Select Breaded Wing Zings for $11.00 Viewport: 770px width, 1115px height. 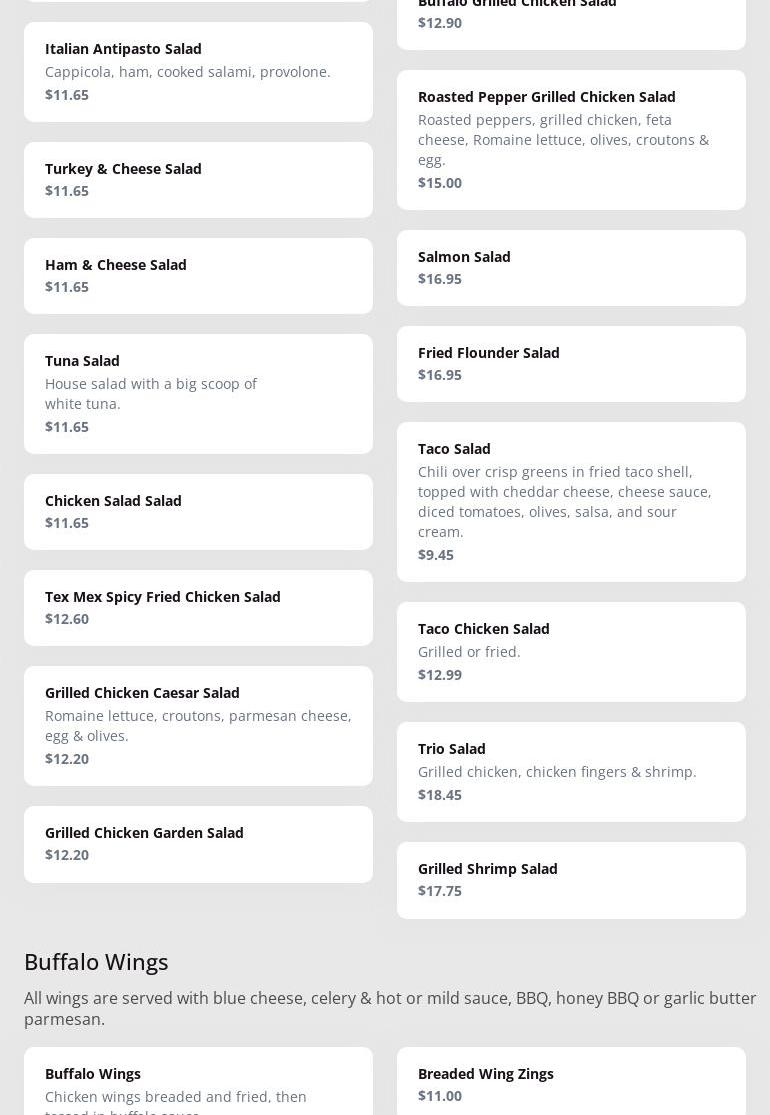pyautogui.click(x=571, y=1084)
